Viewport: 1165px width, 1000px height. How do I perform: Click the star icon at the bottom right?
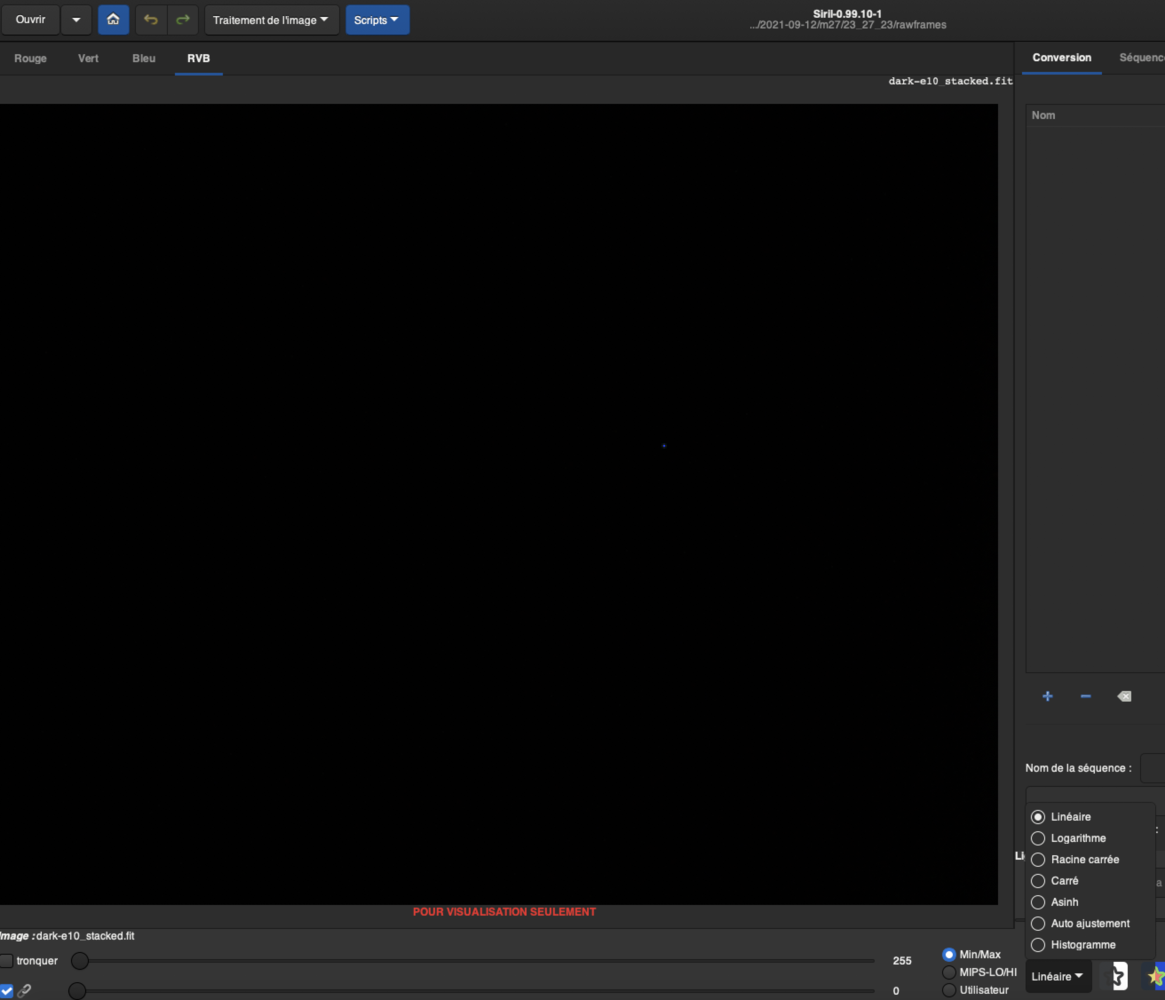point(1157,975)
